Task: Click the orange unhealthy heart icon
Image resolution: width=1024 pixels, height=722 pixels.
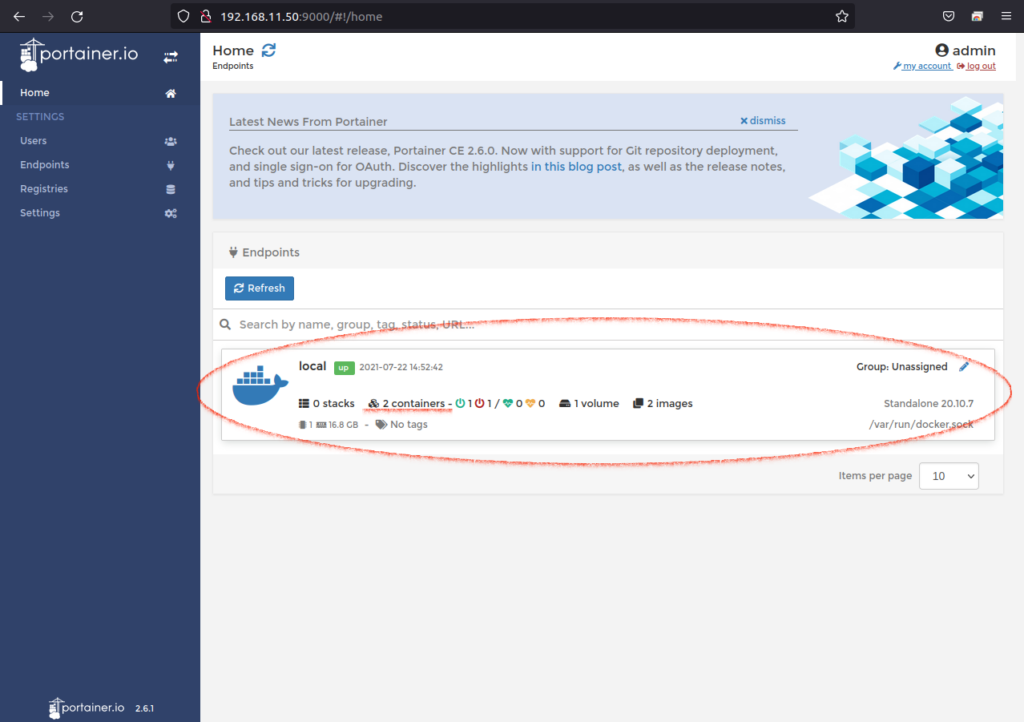Action: [x=530, y=403]
